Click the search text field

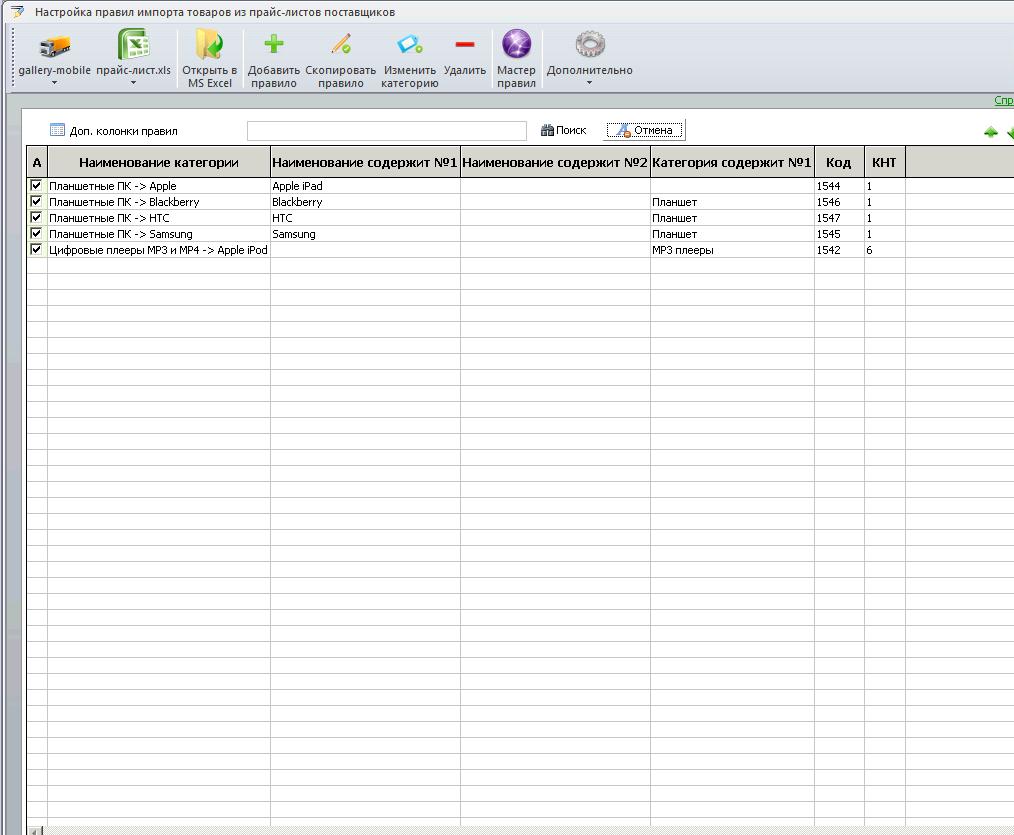387,131
